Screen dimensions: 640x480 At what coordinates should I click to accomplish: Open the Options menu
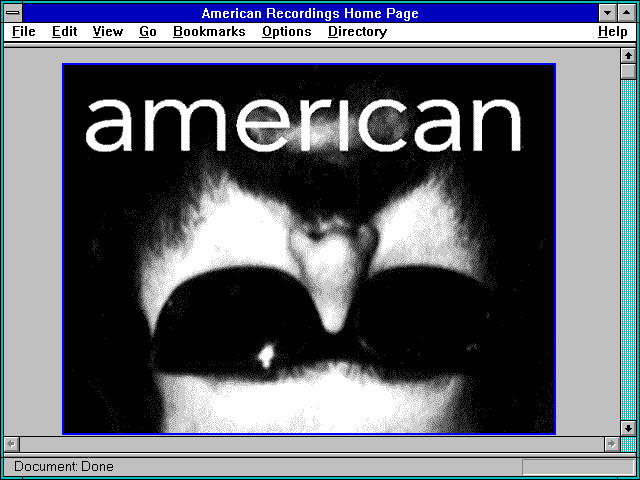pos(287,32)
